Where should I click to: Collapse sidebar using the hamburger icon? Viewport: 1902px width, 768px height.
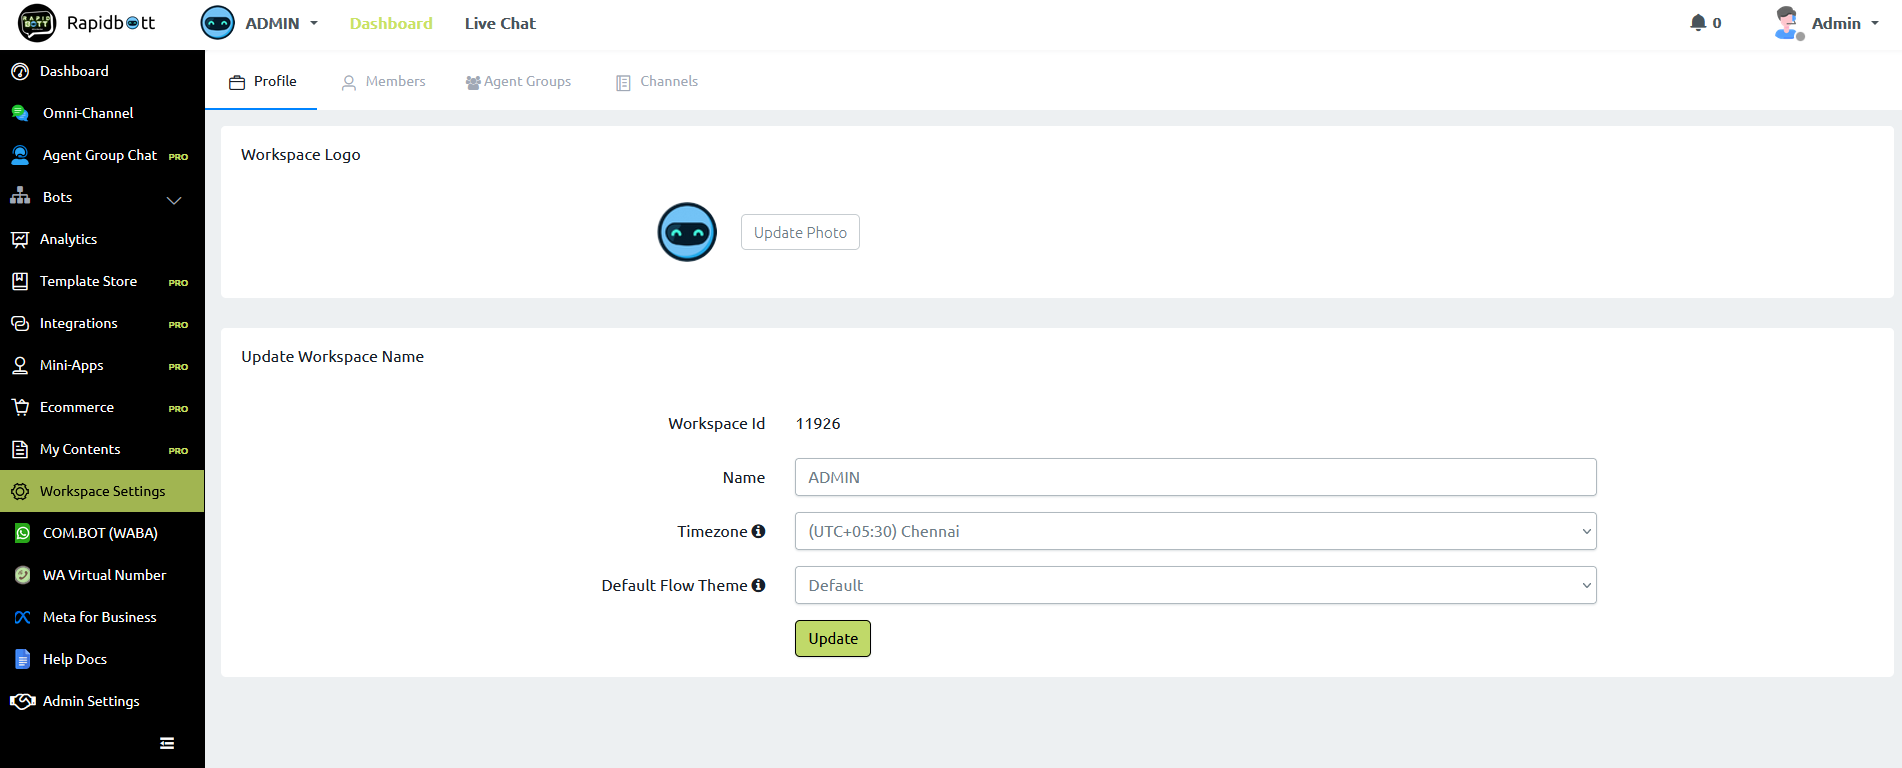[167, 743]
